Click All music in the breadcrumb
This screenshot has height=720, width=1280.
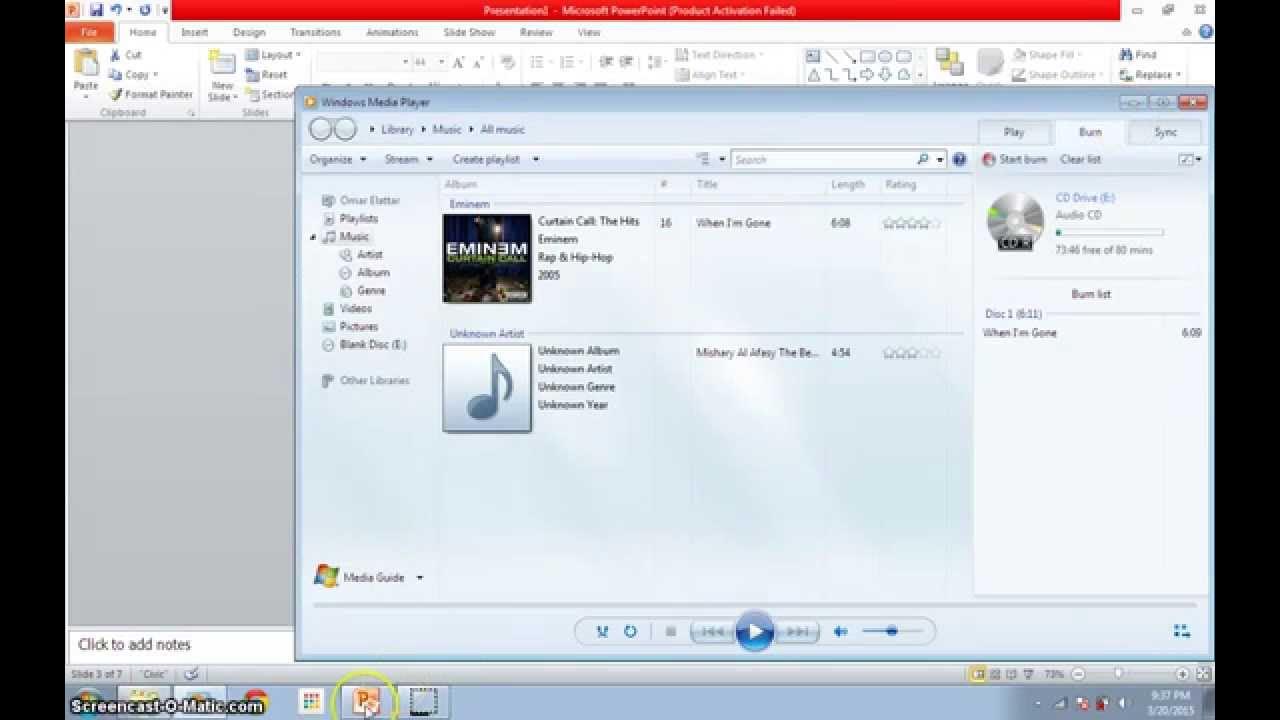point(502,130)
